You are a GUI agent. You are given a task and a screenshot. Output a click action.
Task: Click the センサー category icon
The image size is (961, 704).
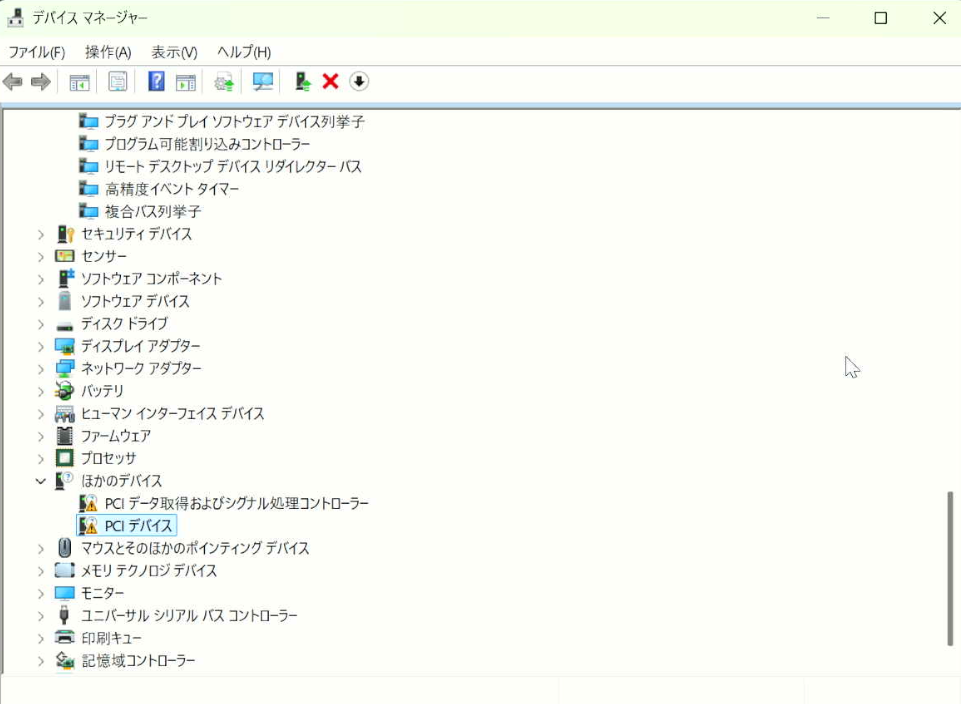[65, 256]
